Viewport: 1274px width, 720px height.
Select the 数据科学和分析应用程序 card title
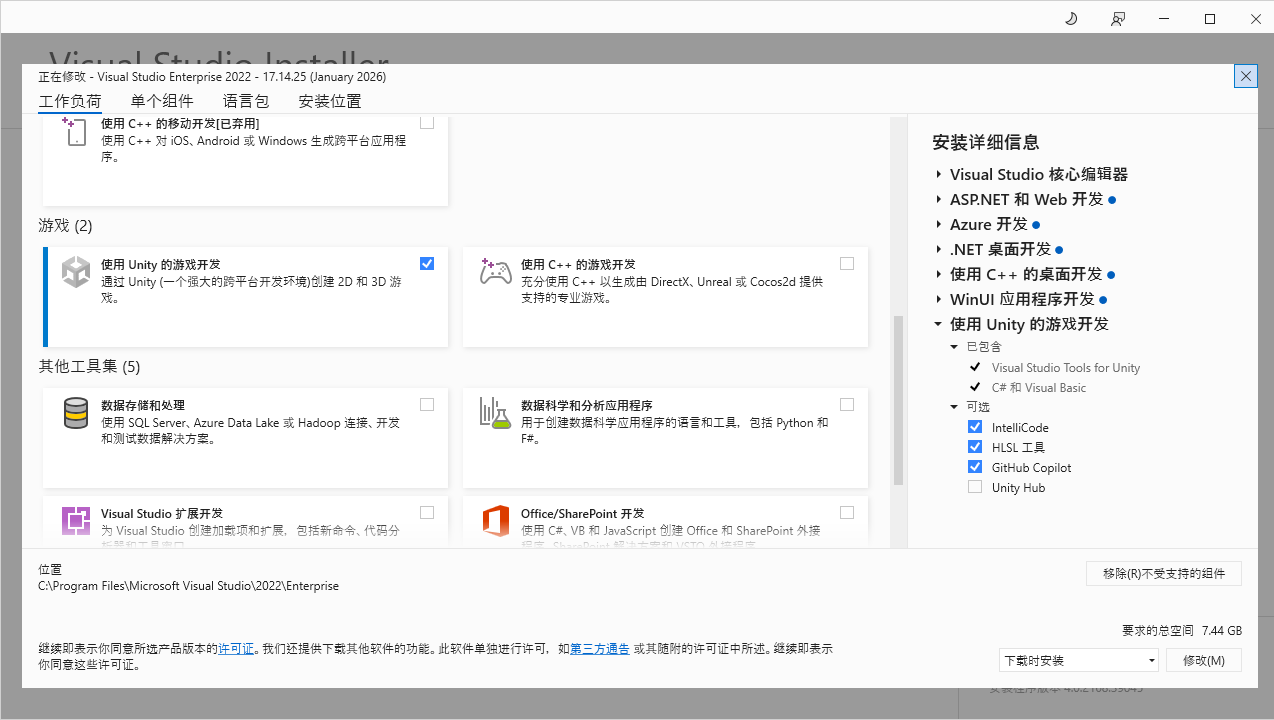coord(587,406)
